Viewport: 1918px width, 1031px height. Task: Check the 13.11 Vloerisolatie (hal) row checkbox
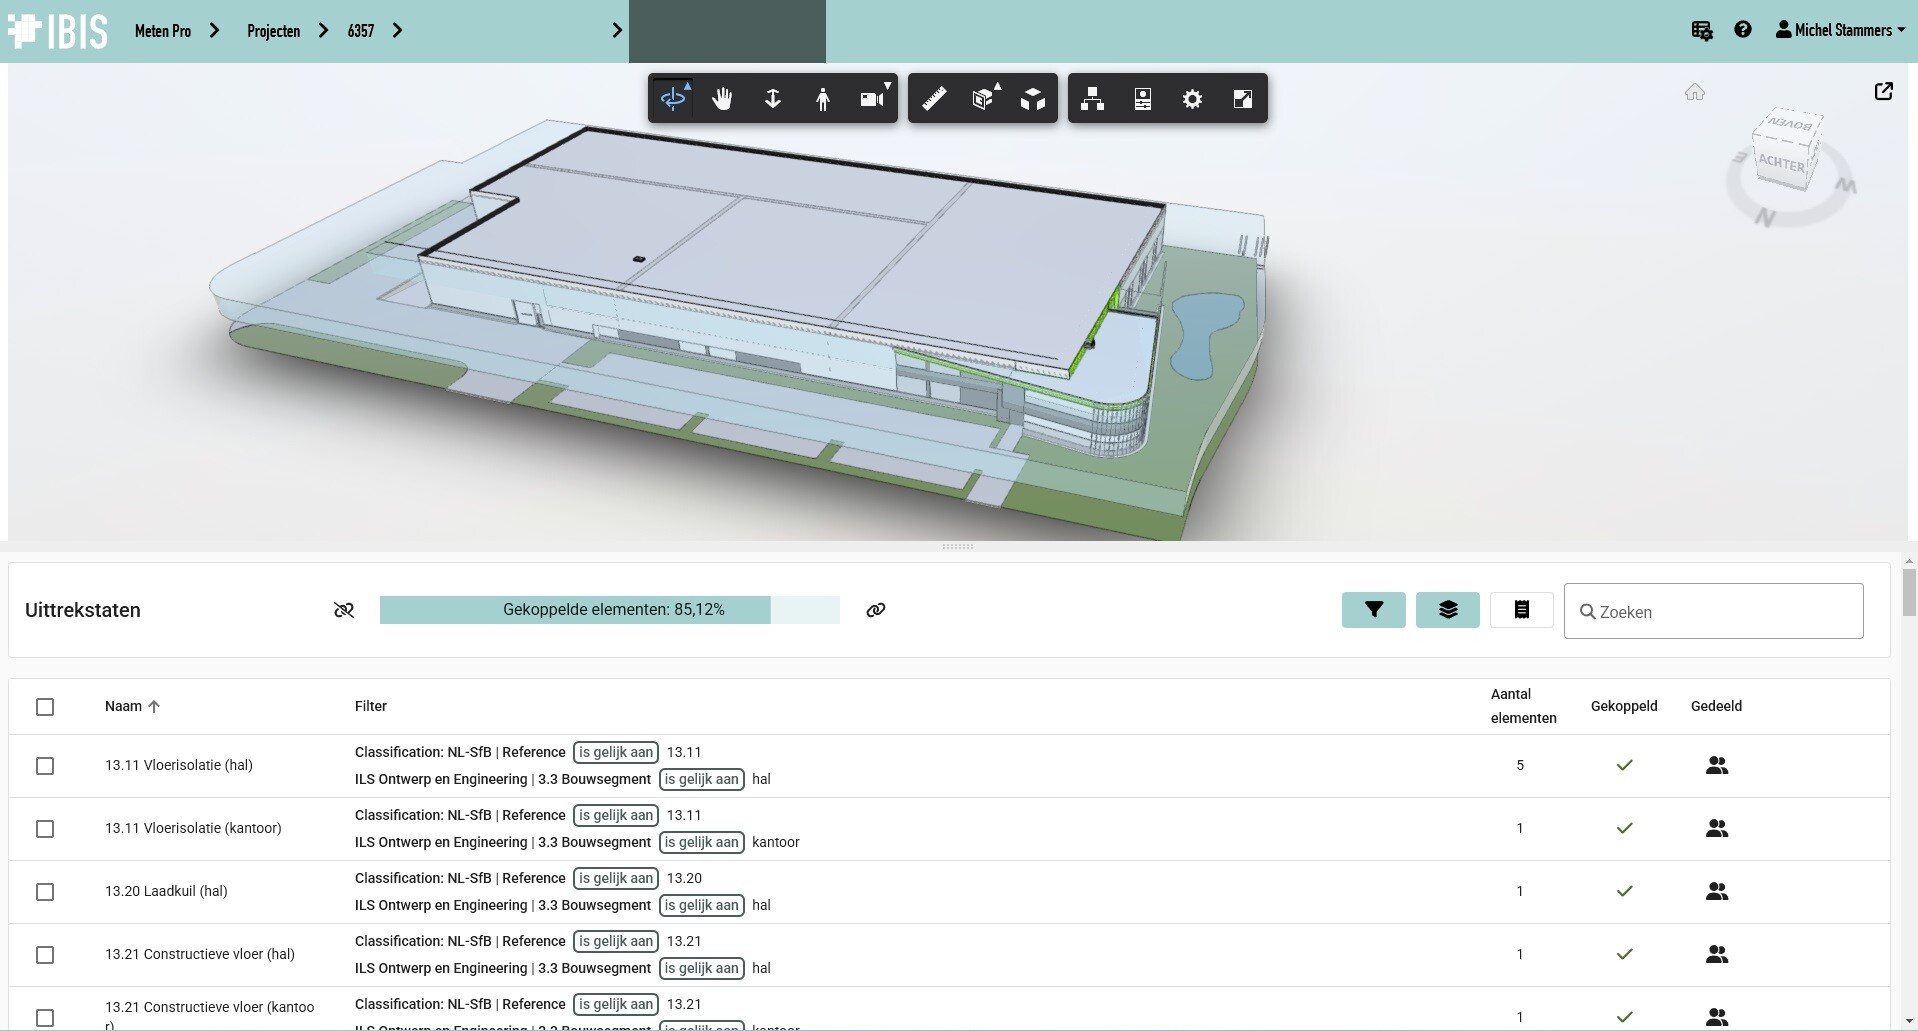(x=45, y=766)
